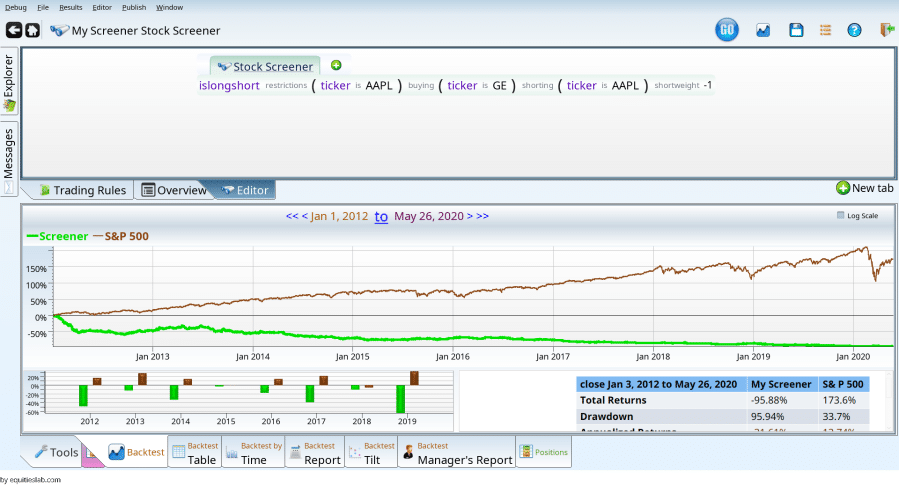Screen dimensions: 899x486
Task: Open the chart icon in top toolbar
Action: [763, 30]
